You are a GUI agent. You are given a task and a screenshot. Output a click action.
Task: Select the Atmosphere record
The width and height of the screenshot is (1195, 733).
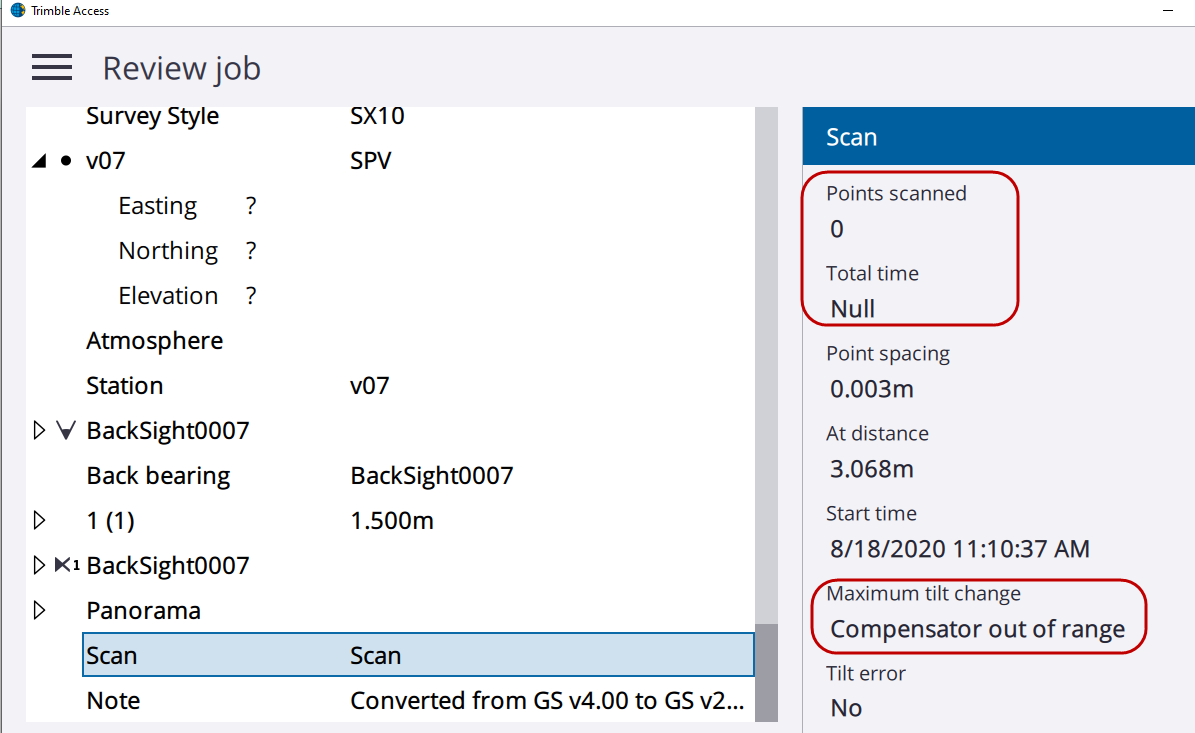pyautogui.click(x=154, y=341)
